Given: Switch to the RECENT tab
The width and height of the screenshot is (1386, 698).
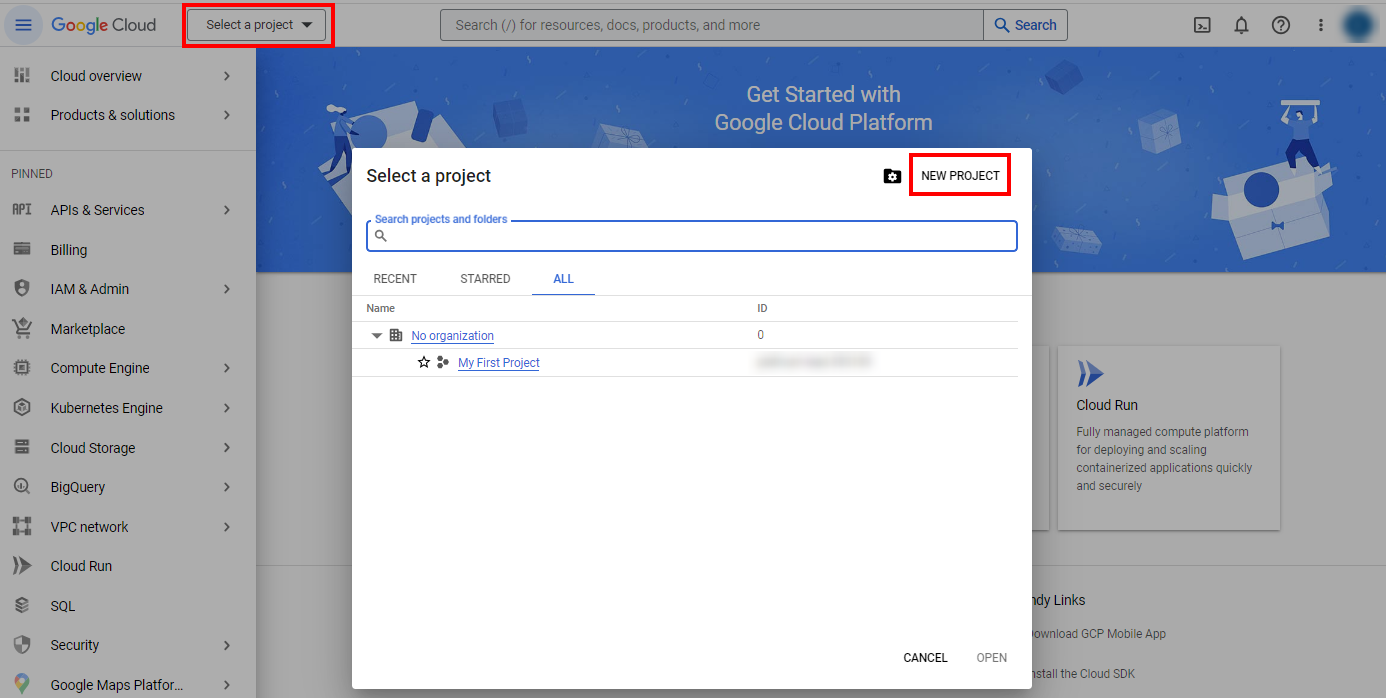Looking at the screenshot, I should [395, 279].
